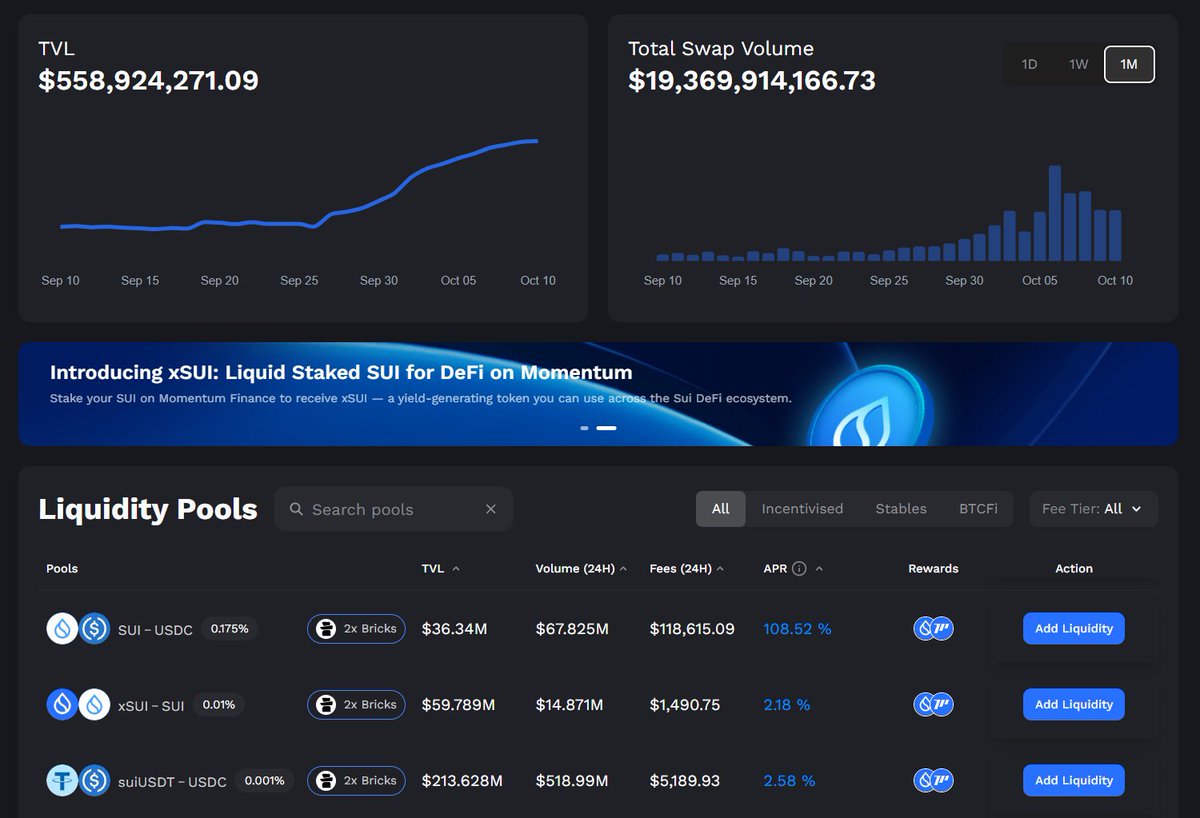
Task: Sort pools by Volume (24H) column
Action: coord(581,568)
